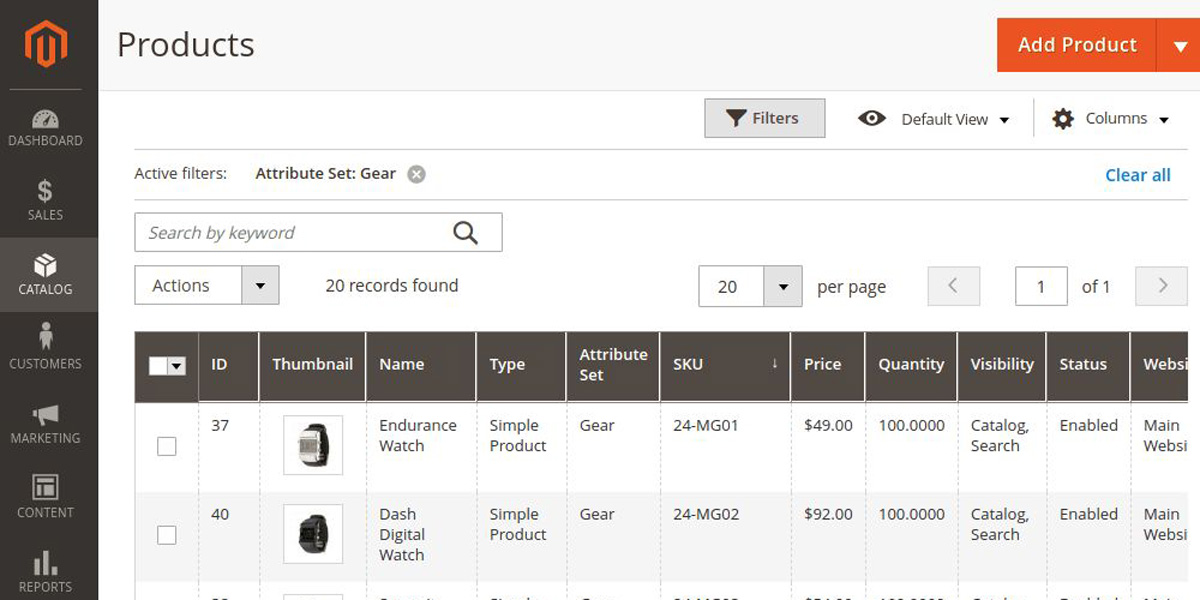Screen dimensions: 1200x600
Task: Sort by the Price column header
Action: 827,365
